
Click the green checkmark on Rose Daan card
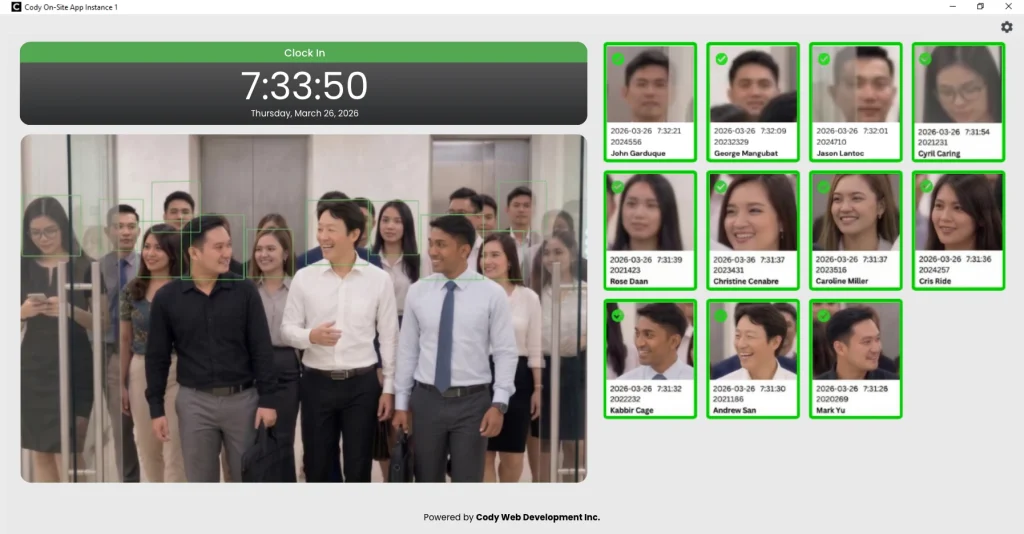pyautogui.click(x=617, y=187)
